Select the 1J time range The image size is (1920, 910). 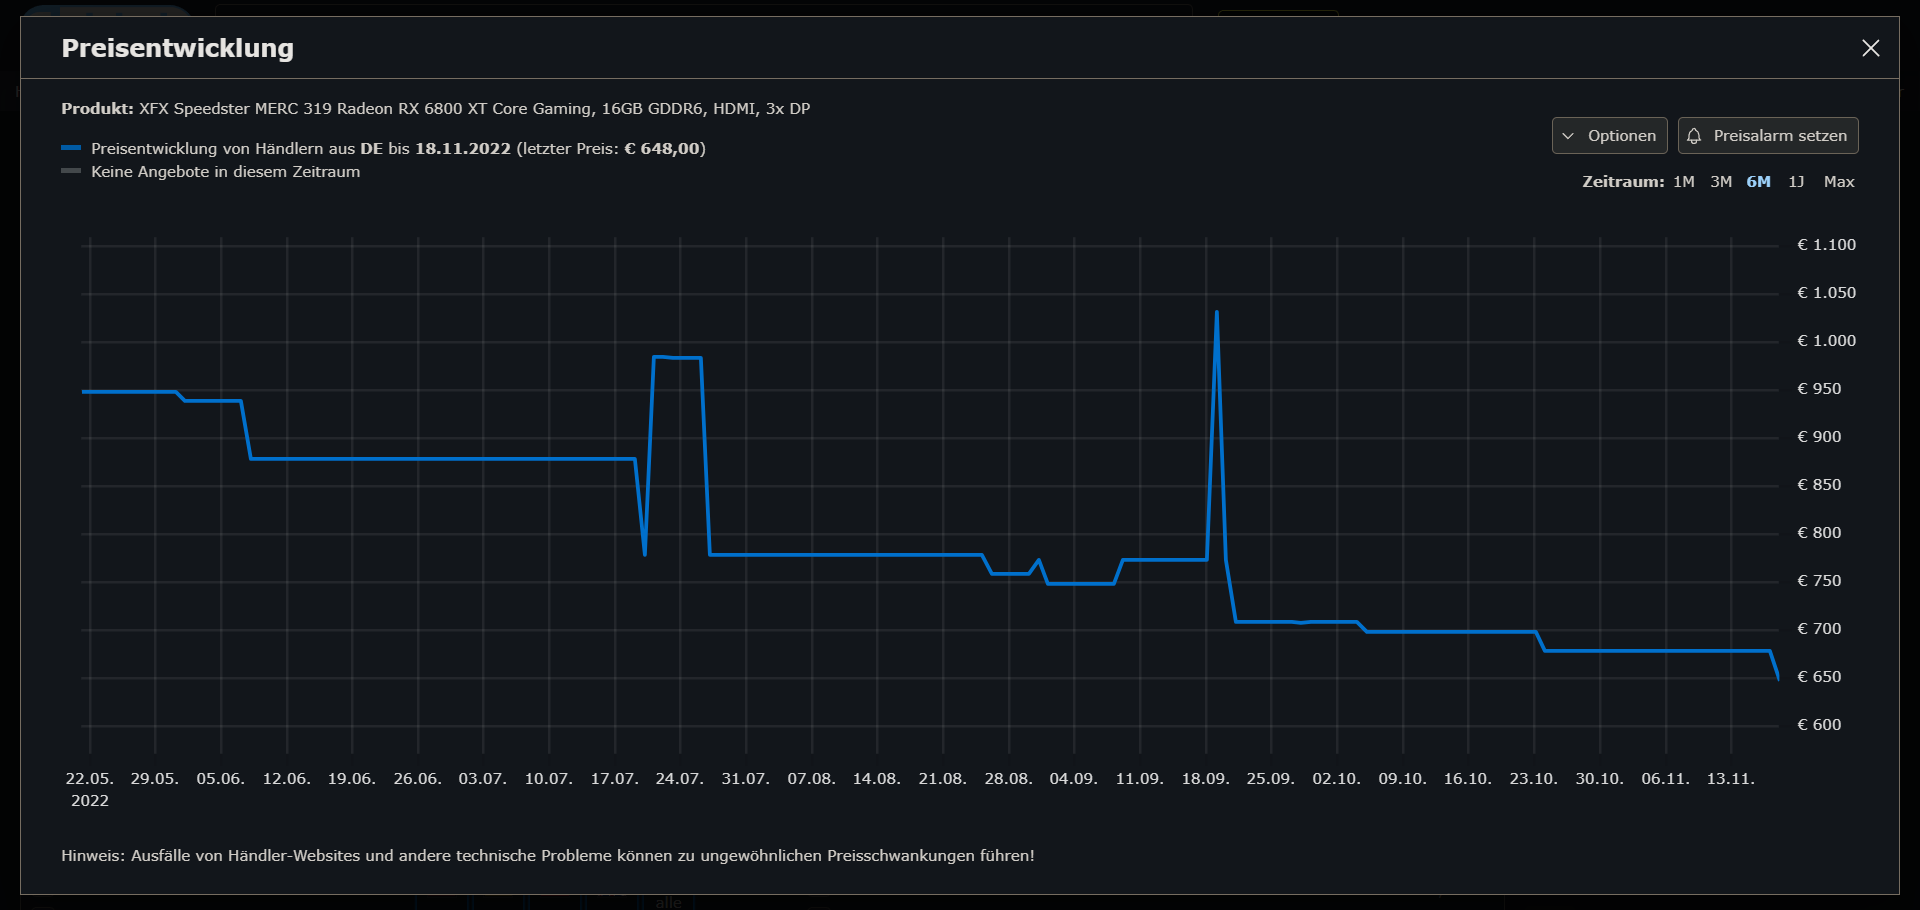tap(1797, 181)
